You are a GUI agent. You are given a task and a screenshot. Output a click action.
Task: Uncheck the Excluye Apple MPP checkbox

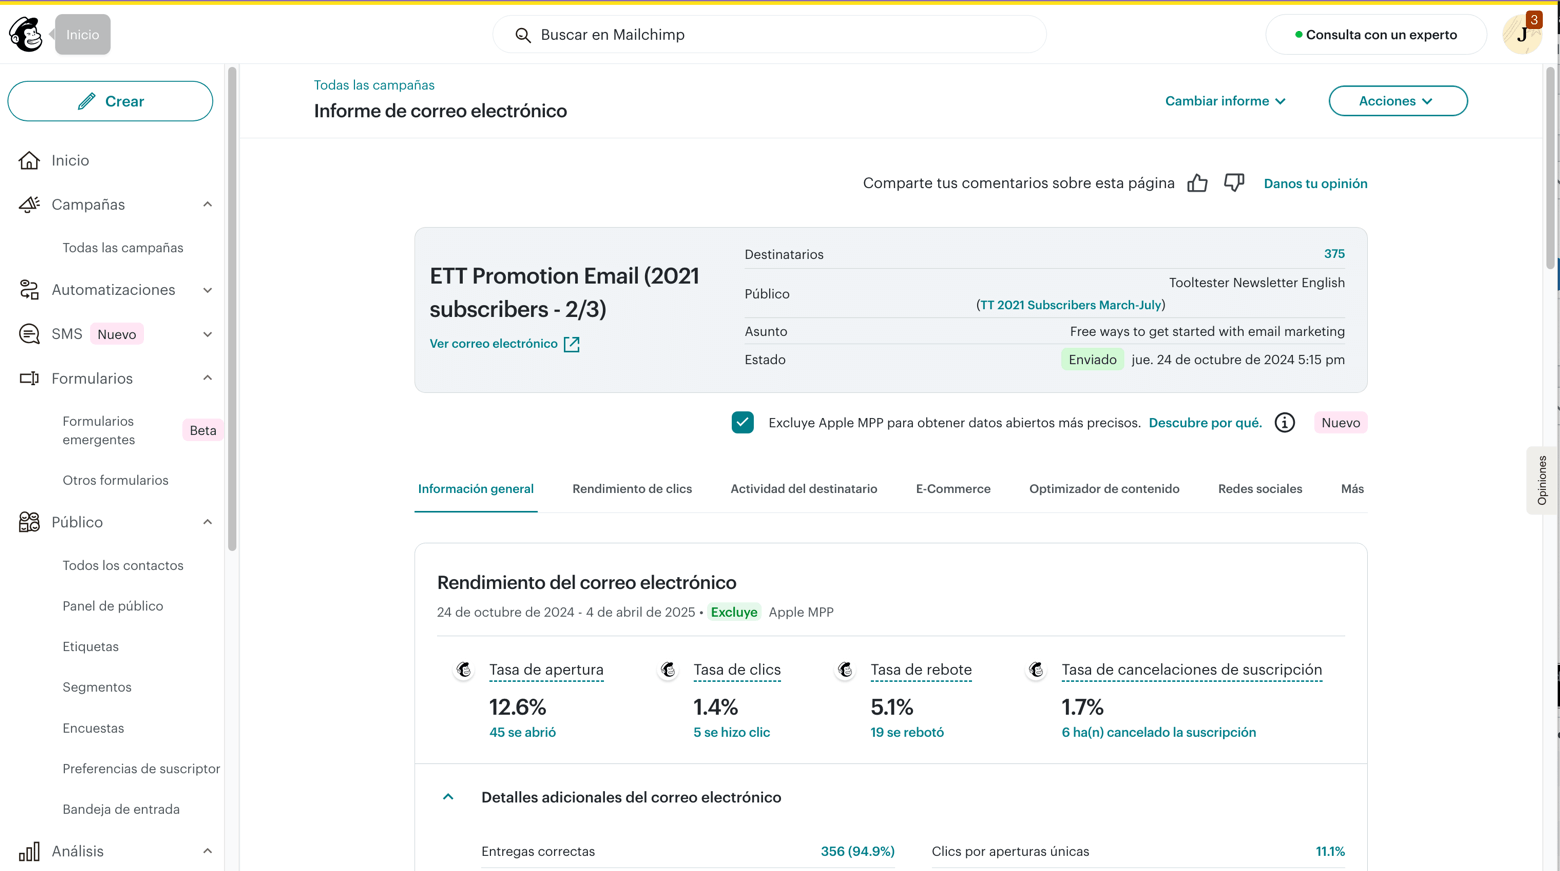click(x=742, y=423)
